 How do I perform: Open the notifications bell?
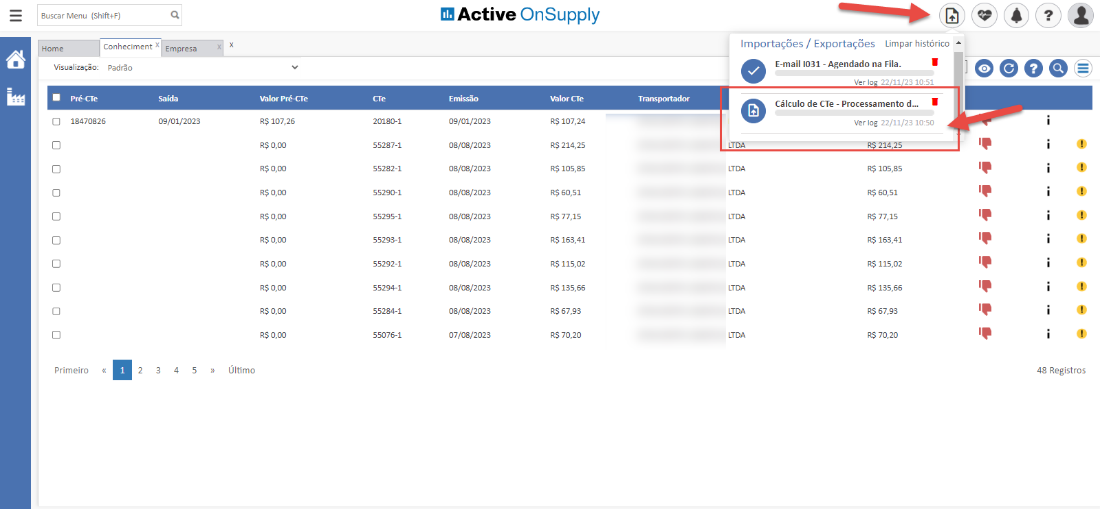[1016, 15]
